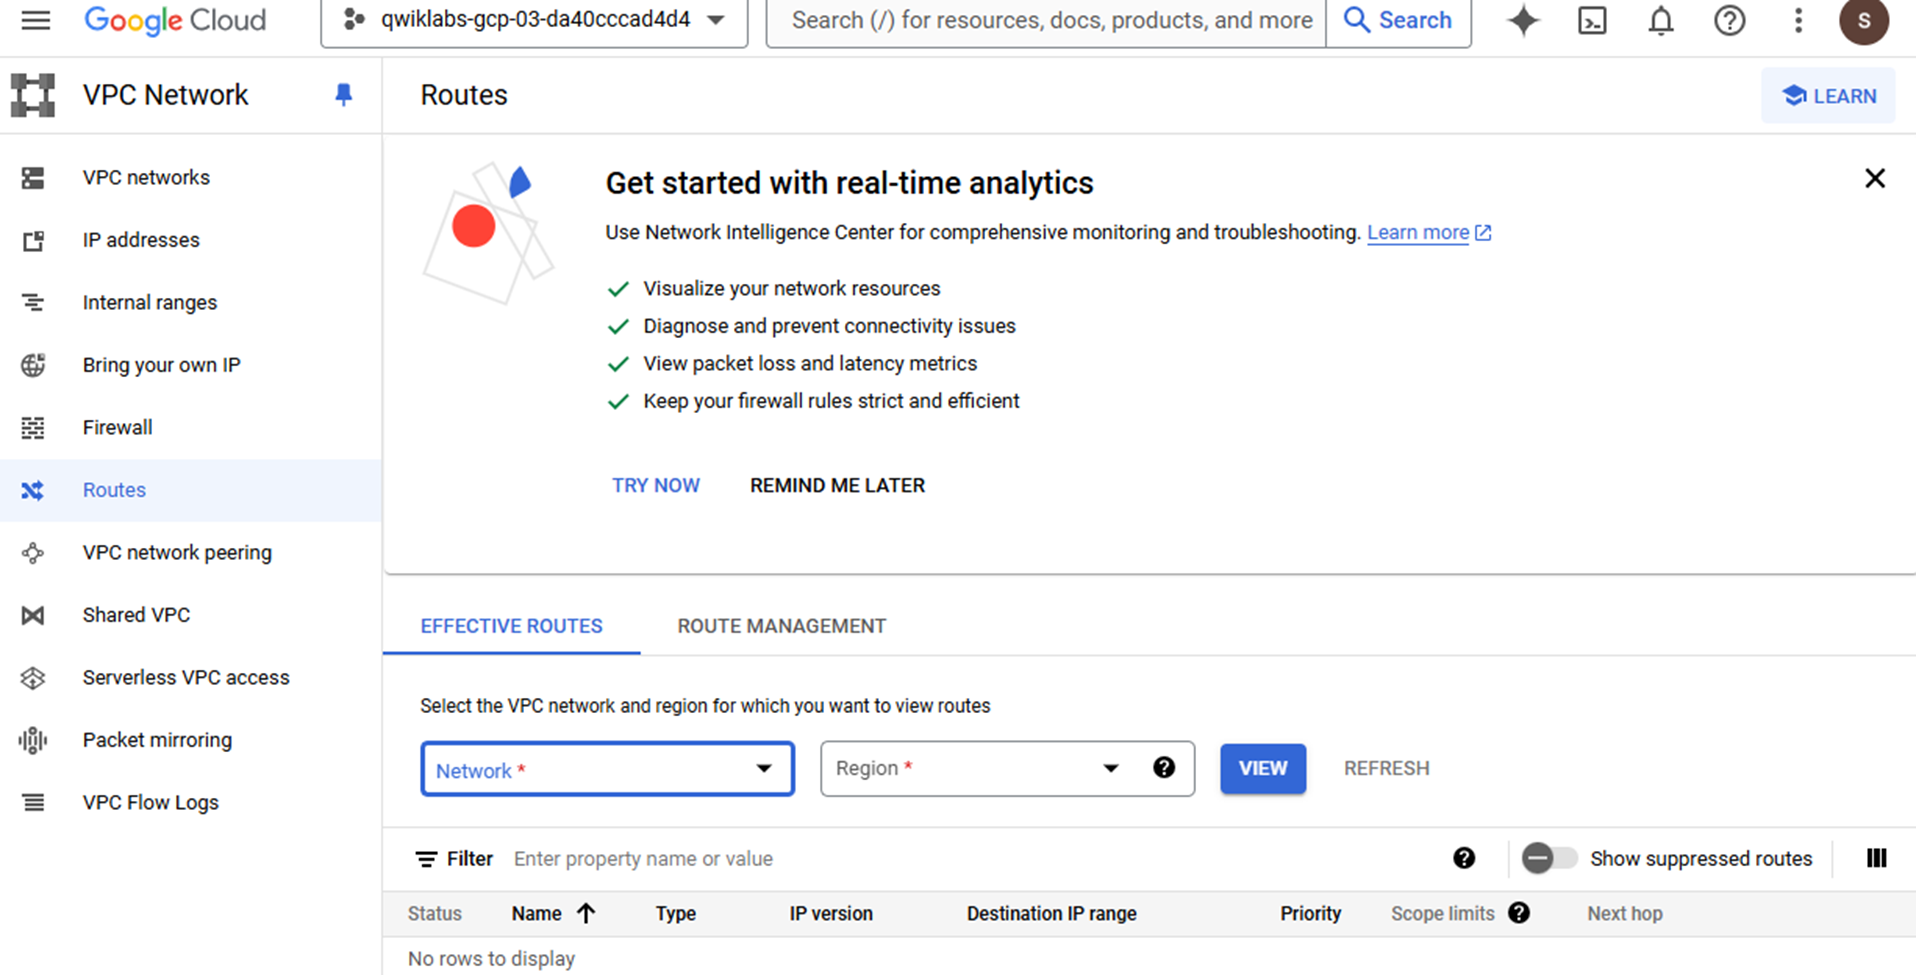Click the Next hop column header

point(1625,914)
